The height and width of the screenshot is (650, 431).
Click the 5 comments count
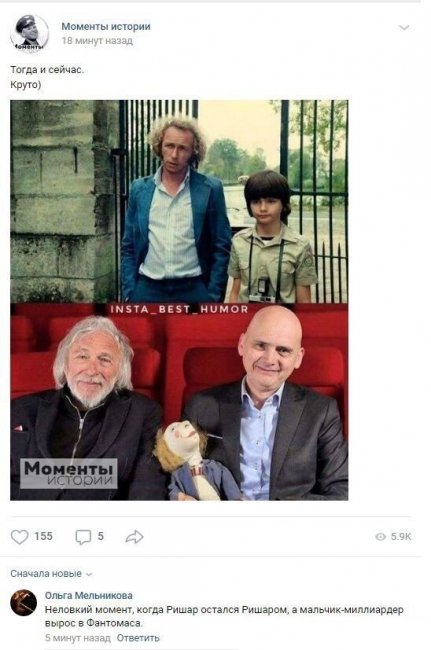(100, 536)
